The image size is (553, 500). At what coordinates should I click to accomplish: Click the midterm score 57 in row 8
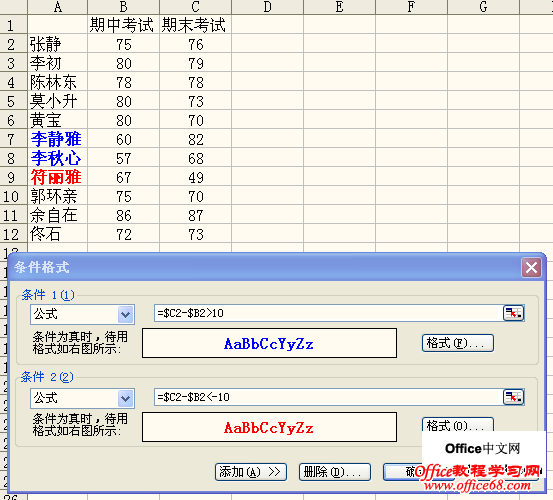tap(123, 158)
